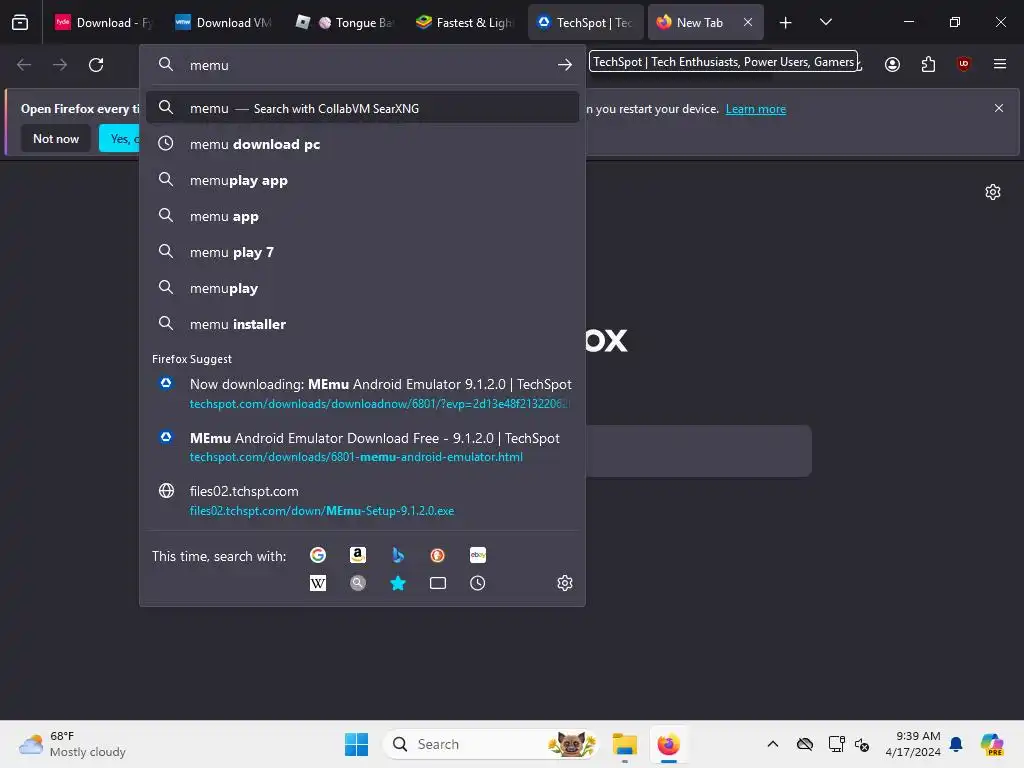Choose suggestion memu play 7
The width and height of the screenshot is (1024, 768).
pos(362,252)
